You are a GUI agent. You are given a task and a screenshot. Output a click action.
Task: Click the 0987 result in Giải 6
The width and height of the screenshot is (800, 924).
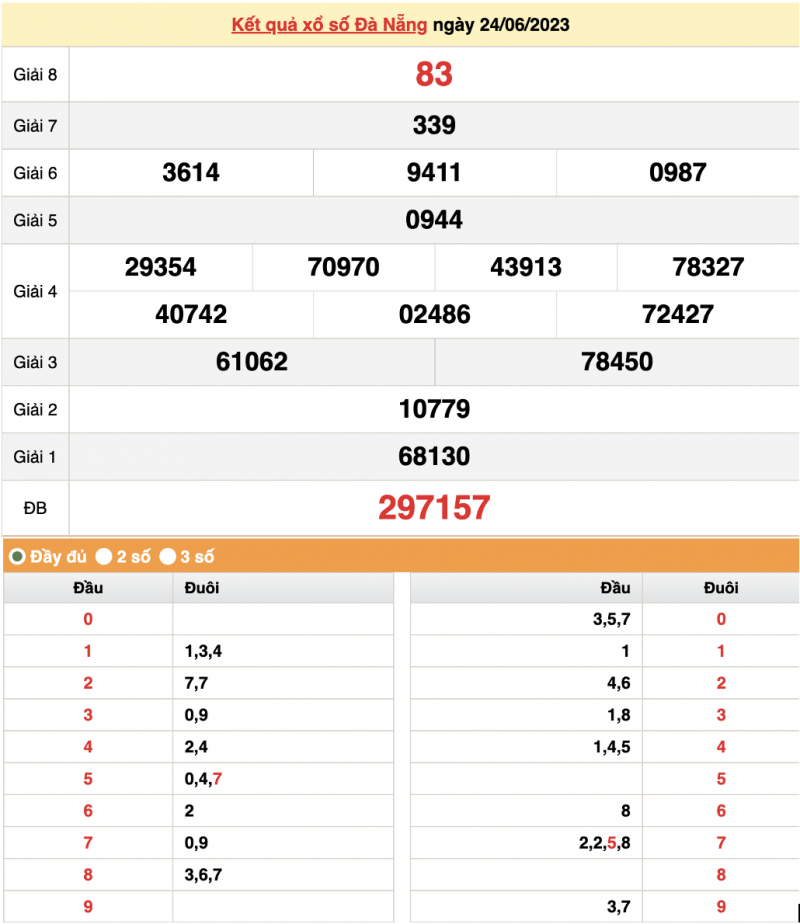point(678,172)
